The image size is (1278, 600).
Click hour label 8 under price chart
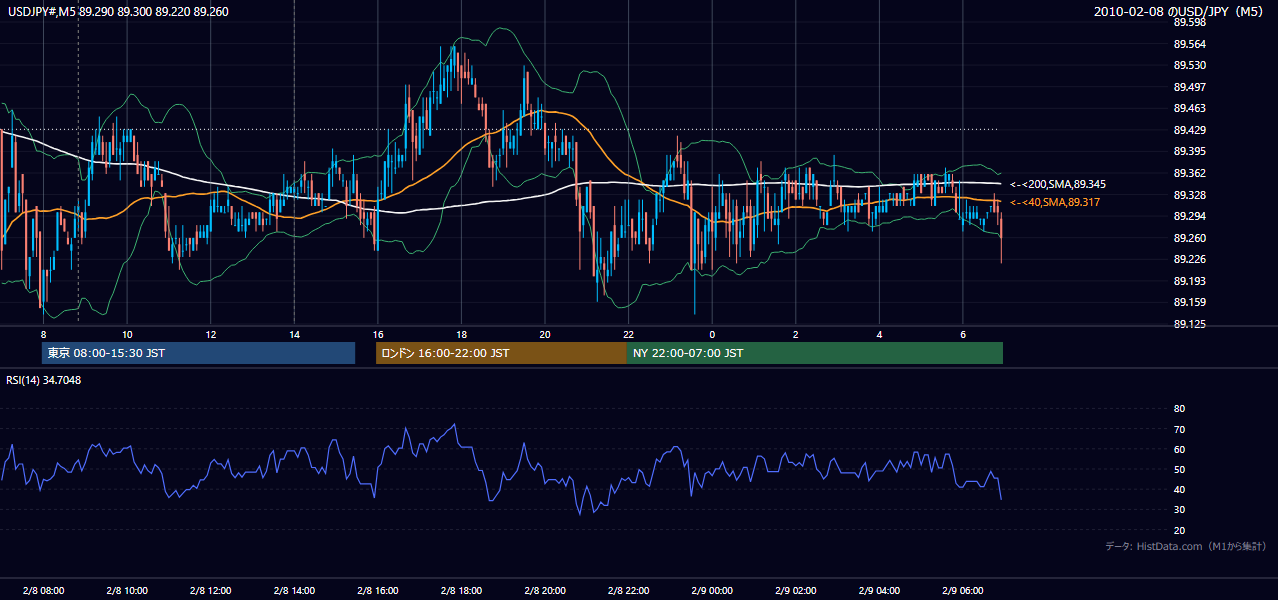[43, 334]
